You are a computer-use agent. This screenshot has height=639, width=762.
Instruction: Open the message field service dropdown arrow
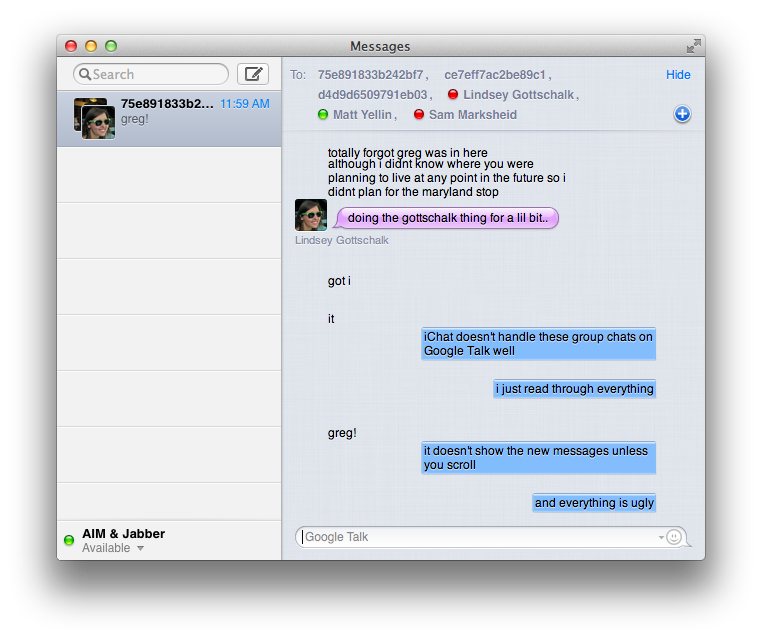click(x=661, y=537)
